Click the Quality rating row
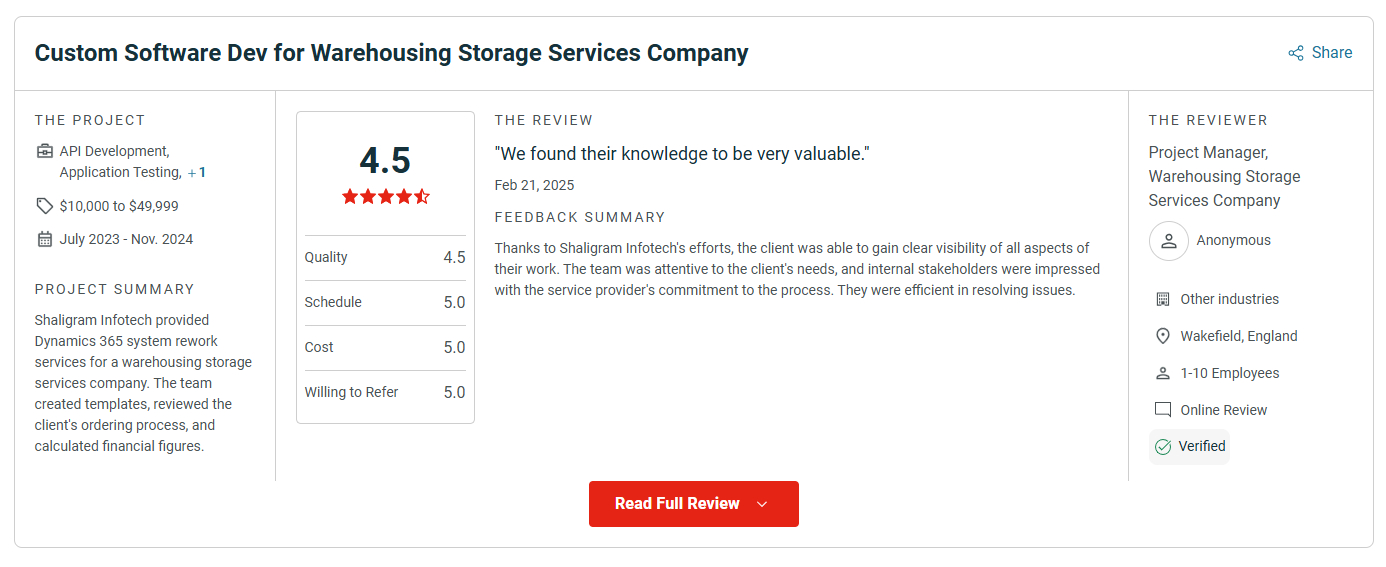The width and height of the screenshot is (1386, 567). pos(385,258)
